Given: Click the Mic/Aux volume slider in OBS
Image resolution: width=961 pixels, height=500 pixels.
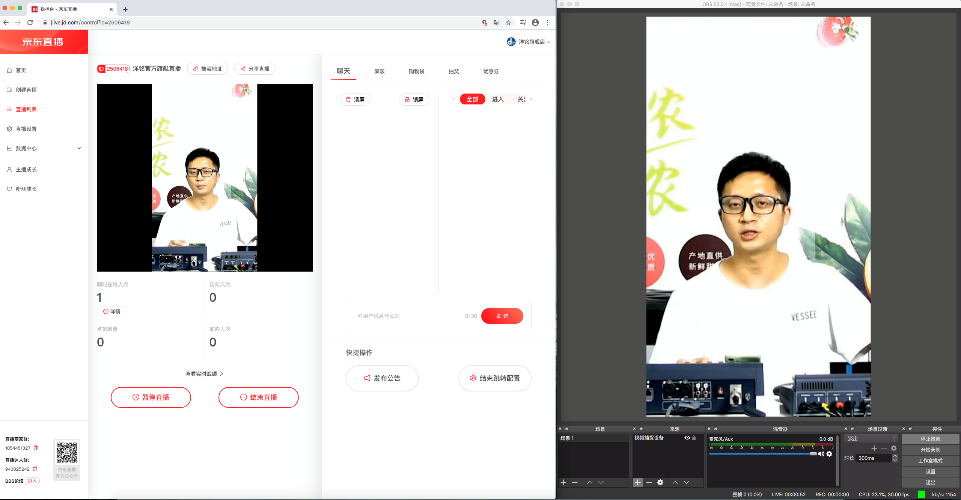Looking at the screenshot, I should pos(762,454).
